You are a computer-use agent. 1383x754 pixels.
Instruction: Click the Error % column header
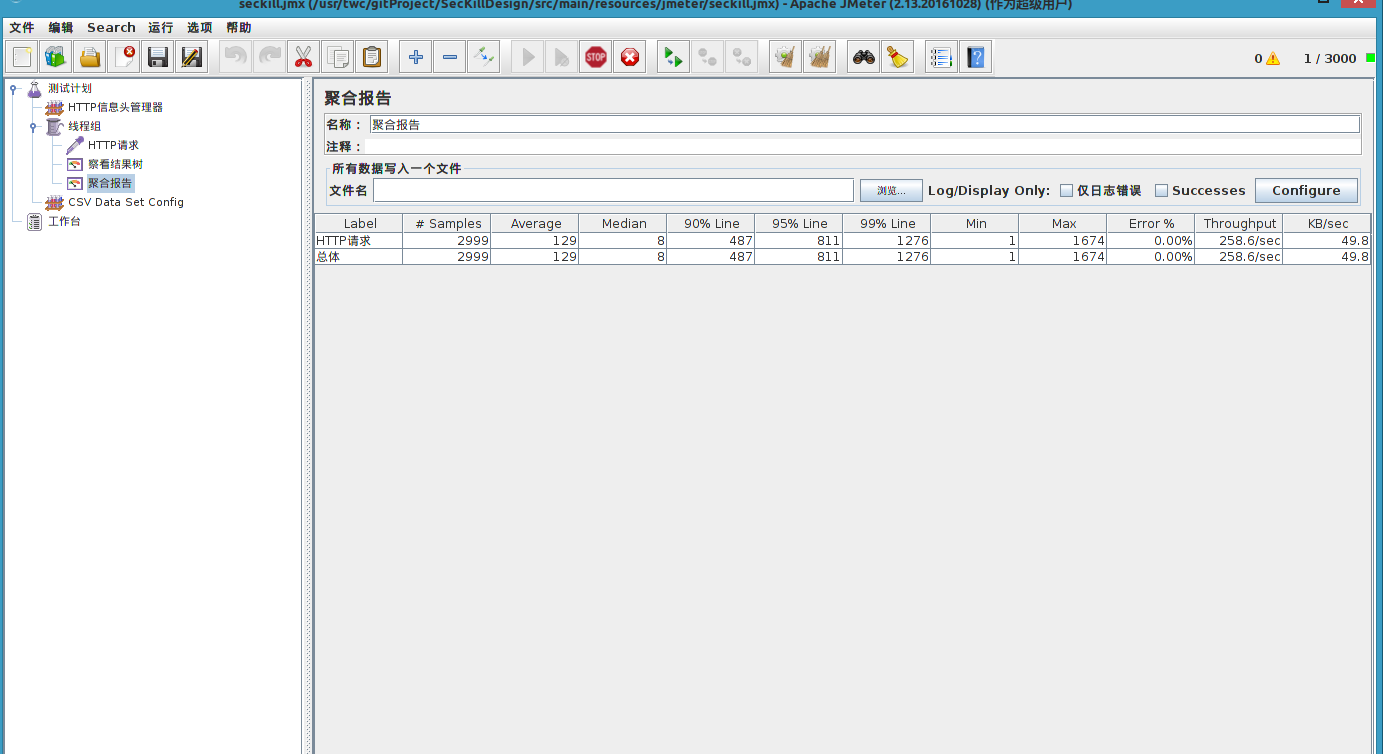click(x=1151, y=223)
